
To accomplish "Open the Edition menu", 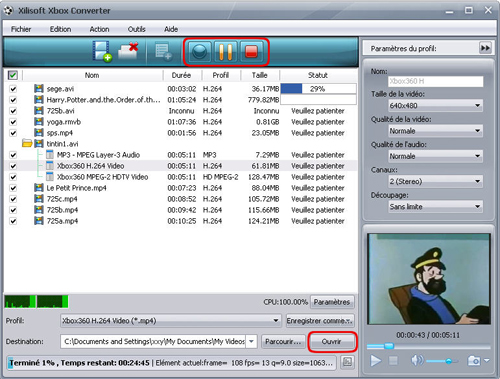I will pos(60,29).
